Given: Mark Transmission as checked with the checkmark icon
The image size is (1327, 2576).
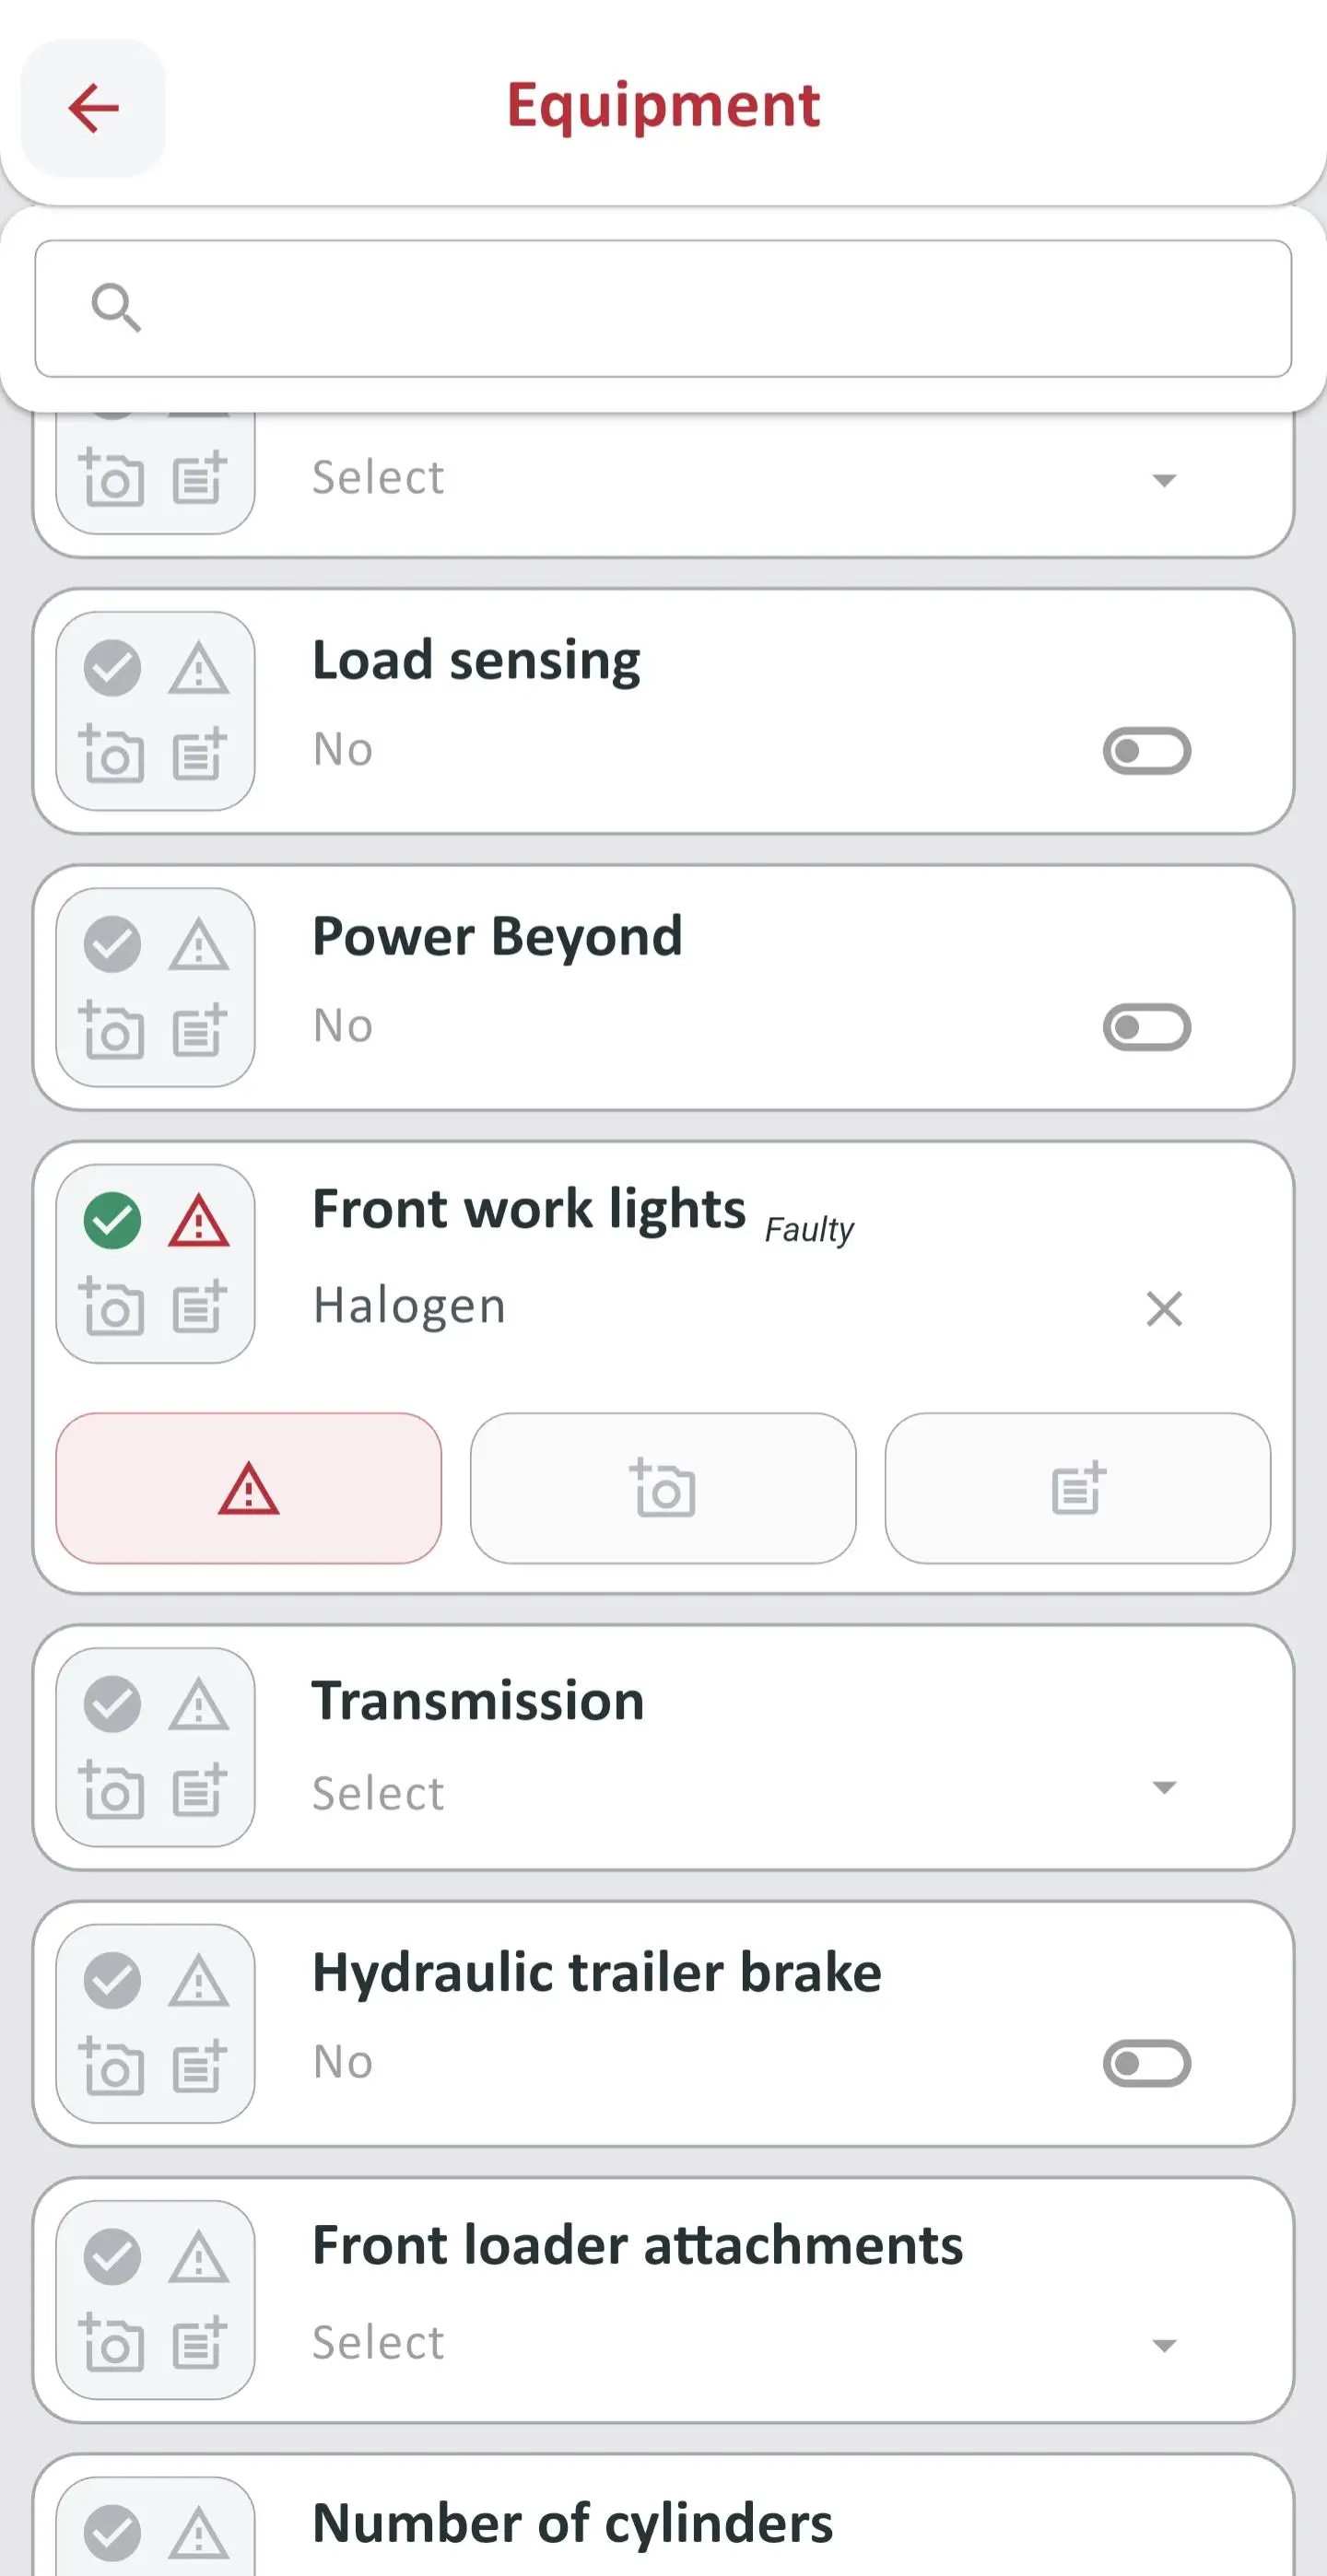Looking at the screenshot, I should point(112,1705).
